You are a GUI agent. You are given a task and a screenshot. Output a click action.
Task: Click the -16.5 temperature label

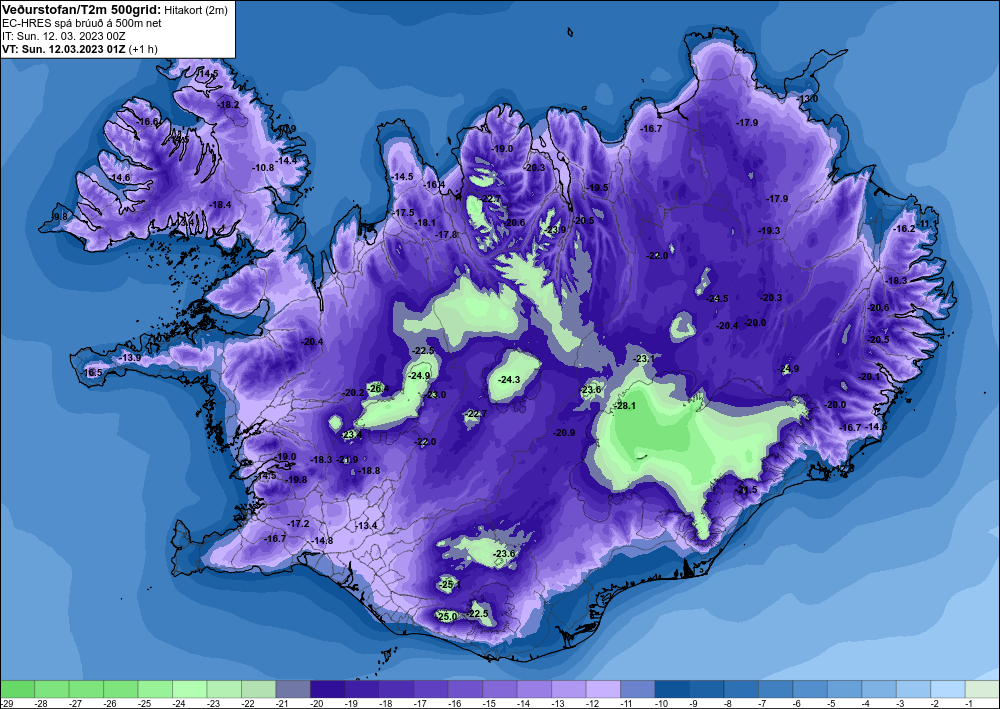tap(91, 372)
